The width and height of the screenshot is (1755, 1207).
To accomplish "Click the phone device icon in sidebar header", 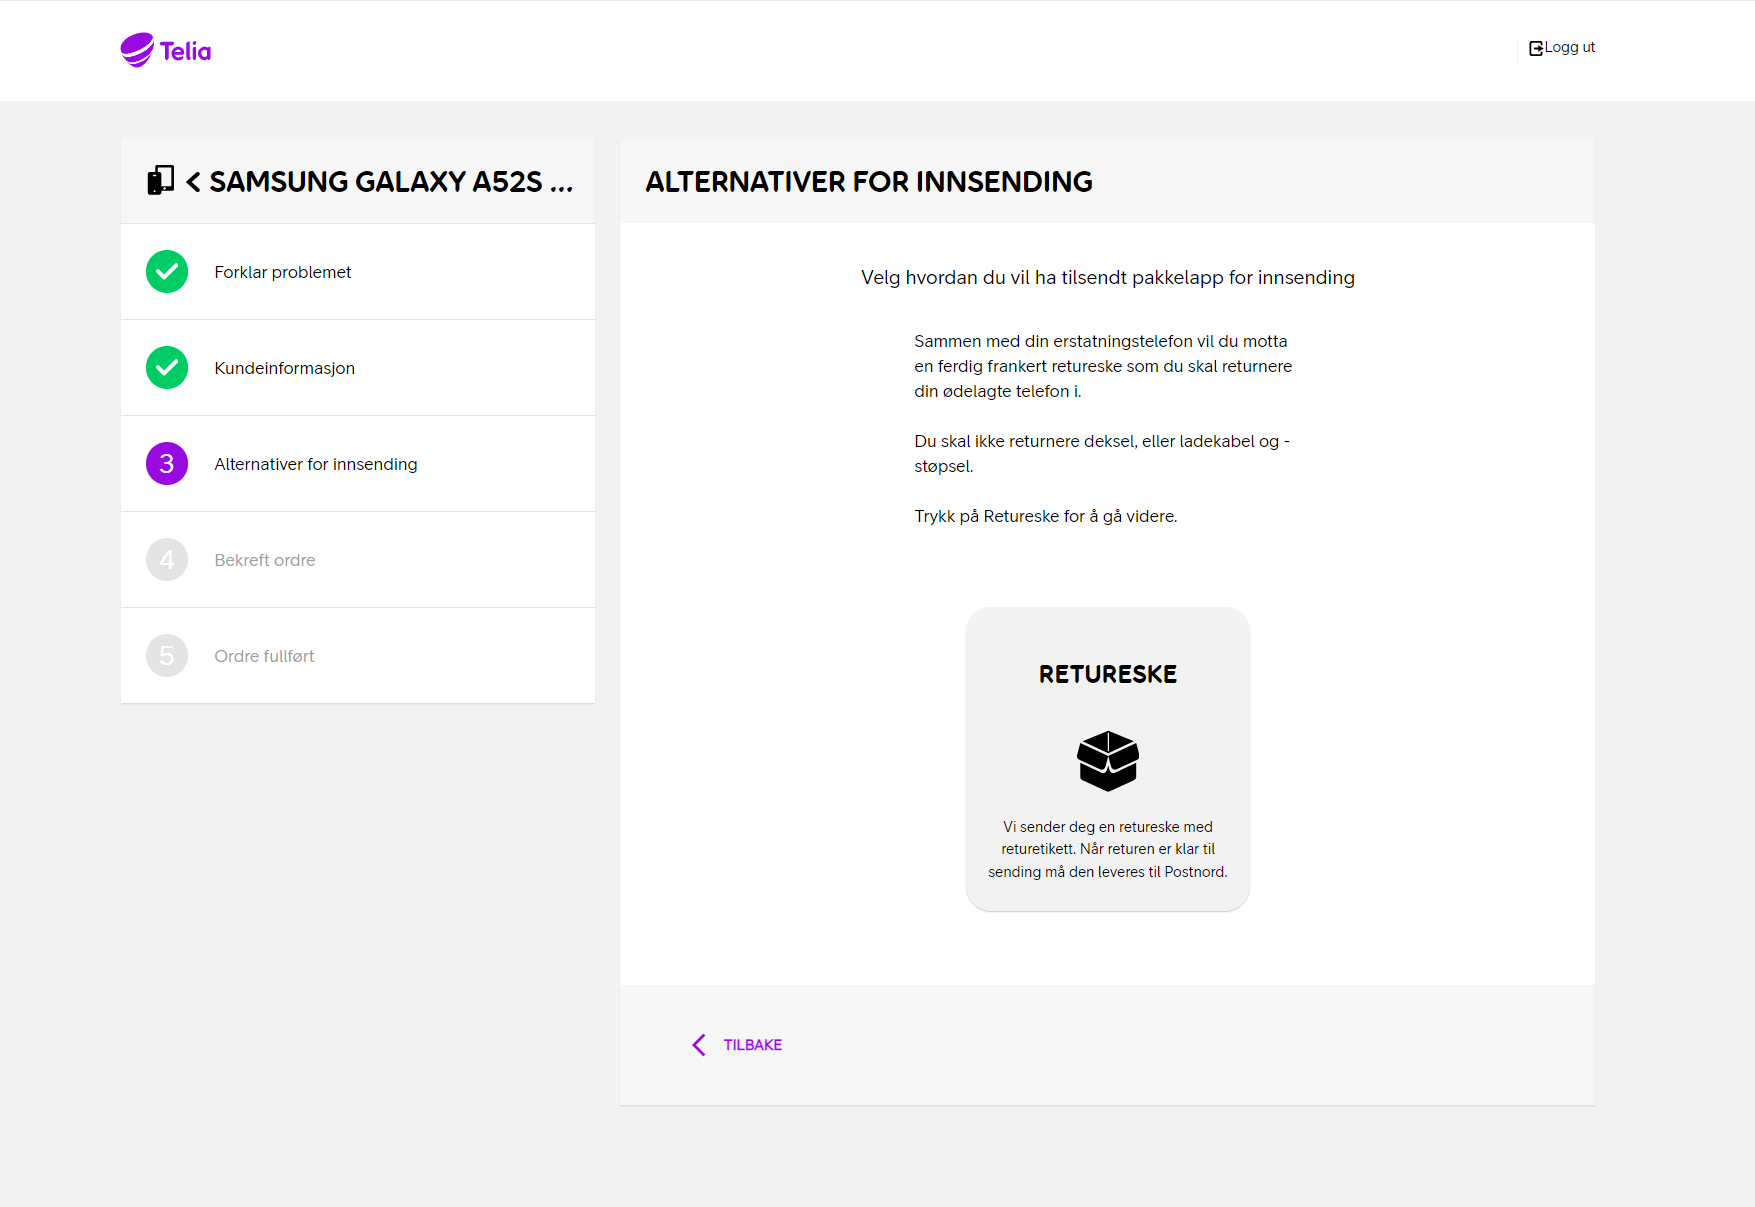I will pyautogui.click(x=161, y=180).
